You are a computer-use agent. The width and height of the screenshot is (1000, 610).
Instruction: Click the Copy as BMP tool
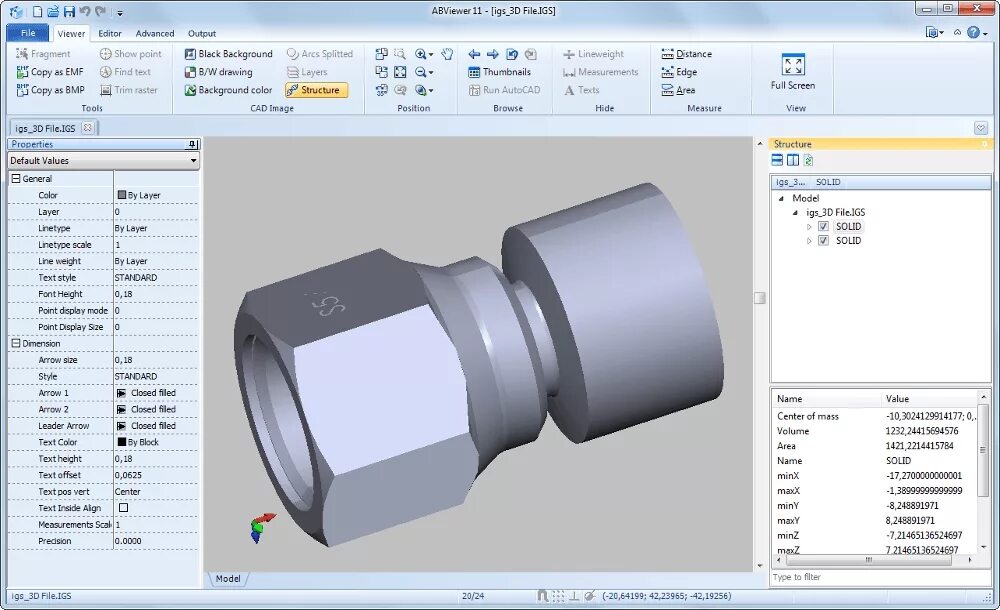[x=50, y=90]
